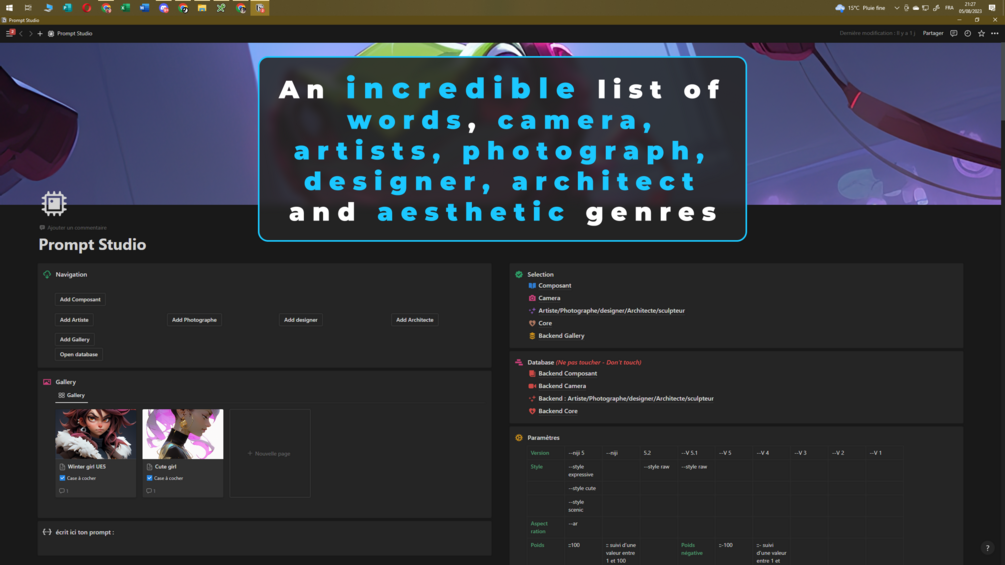Open Winter girl UE5 gallery thumbnail
Image resolution: width=1005 pixels, height=565 pixels.
[96, 434]
